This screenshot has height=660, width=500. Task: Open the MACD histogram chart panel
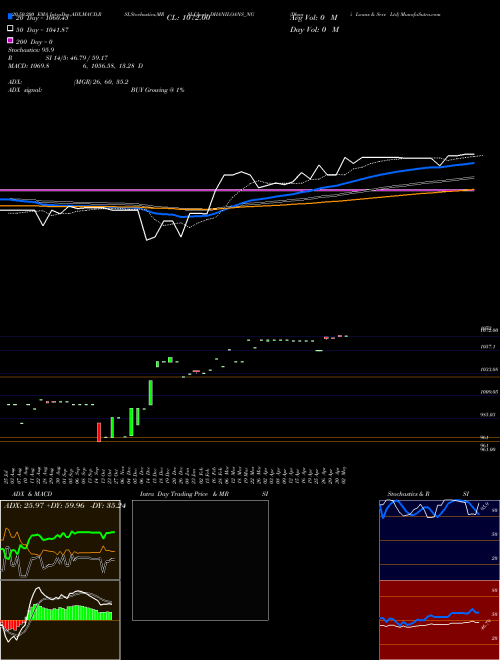60,620
